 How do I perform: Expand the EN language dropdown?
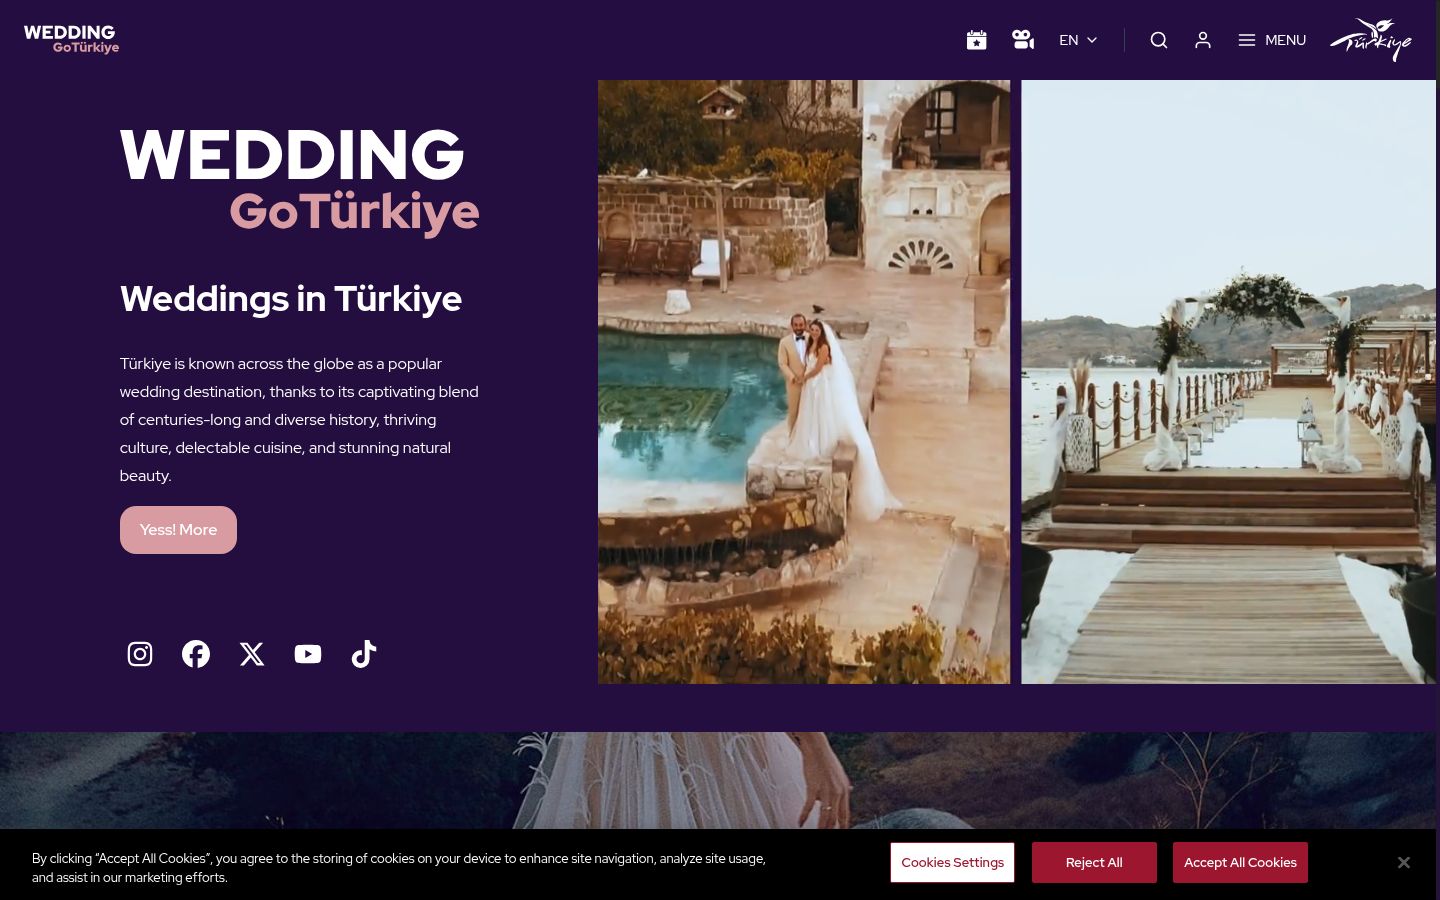coord(1078,40)
